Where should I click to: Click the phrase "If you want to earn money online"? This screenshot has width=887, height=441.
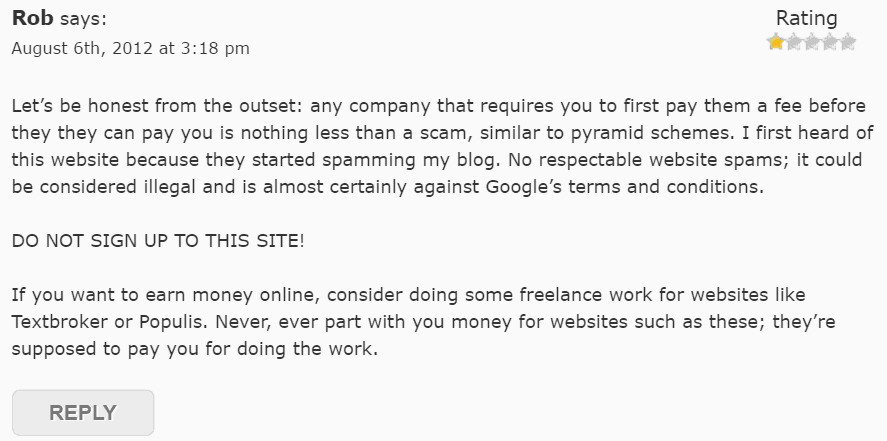[164, 295]
